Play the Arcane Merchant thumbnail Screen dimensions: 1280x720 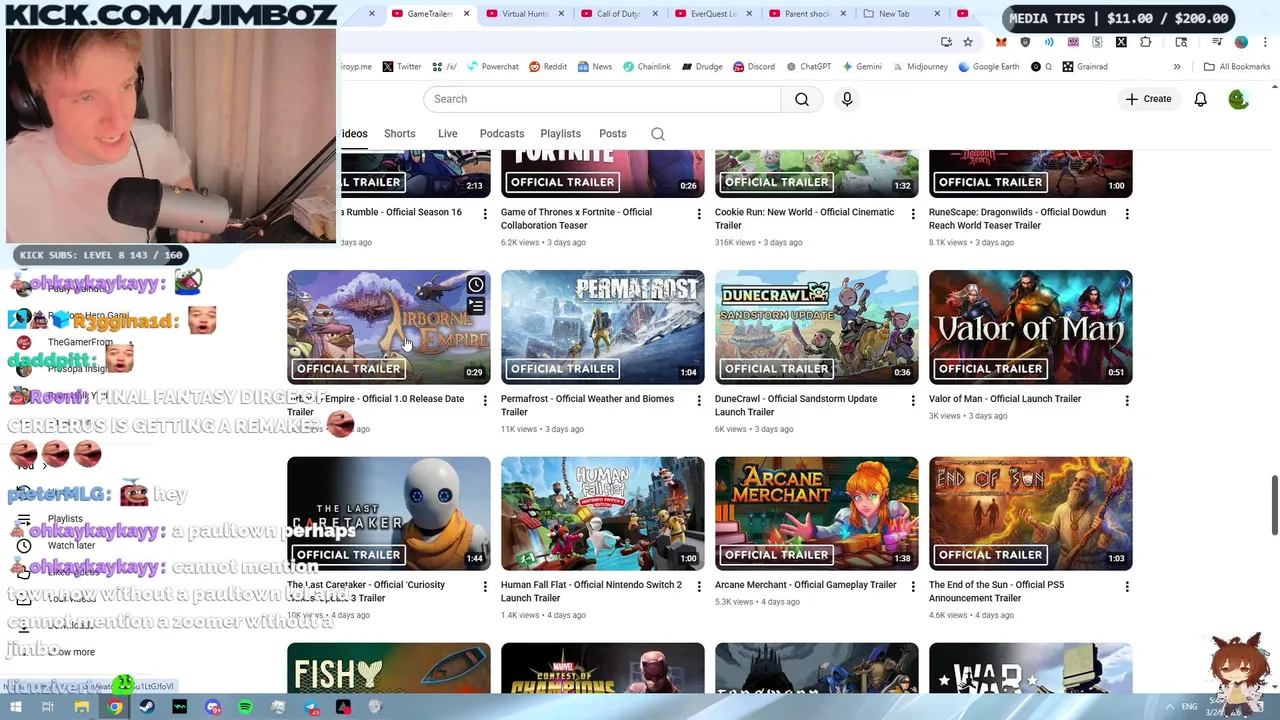pos(817,514)
